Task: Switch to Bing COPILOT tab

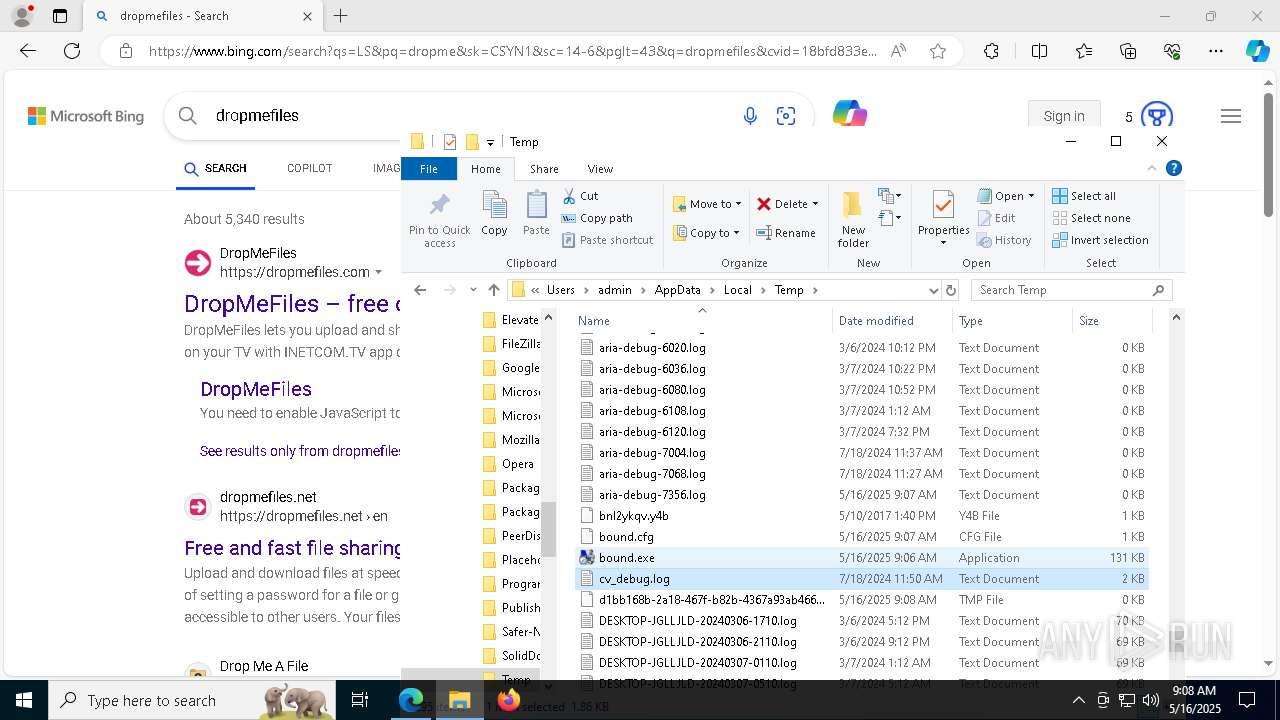Action: pos(309,168)
